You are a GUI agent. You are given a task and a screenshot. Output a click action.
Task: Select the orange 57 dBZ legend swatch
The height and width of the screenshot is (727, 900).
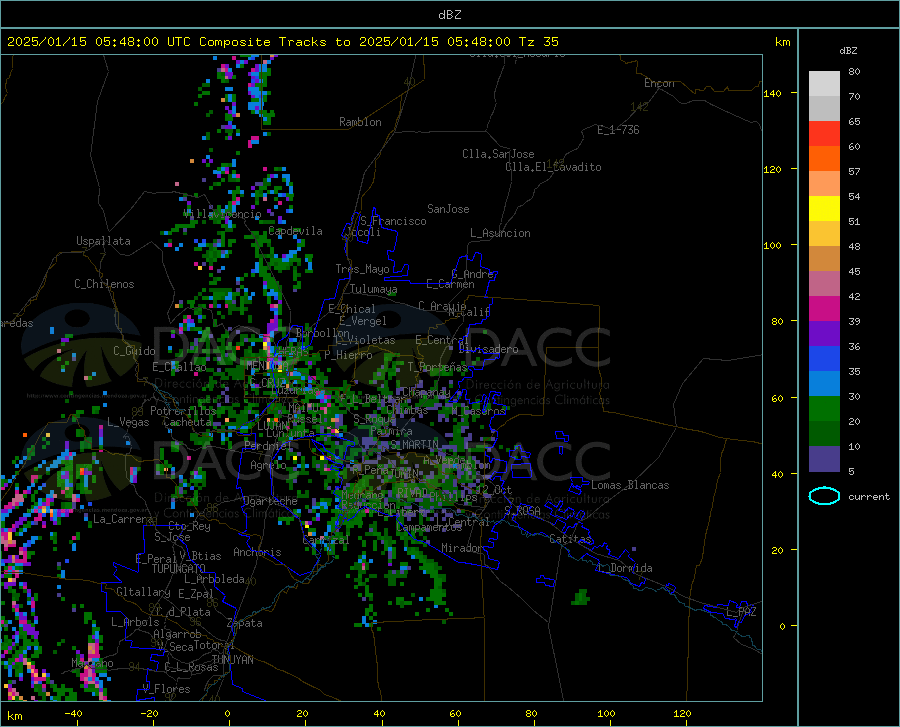coord(824,159)
